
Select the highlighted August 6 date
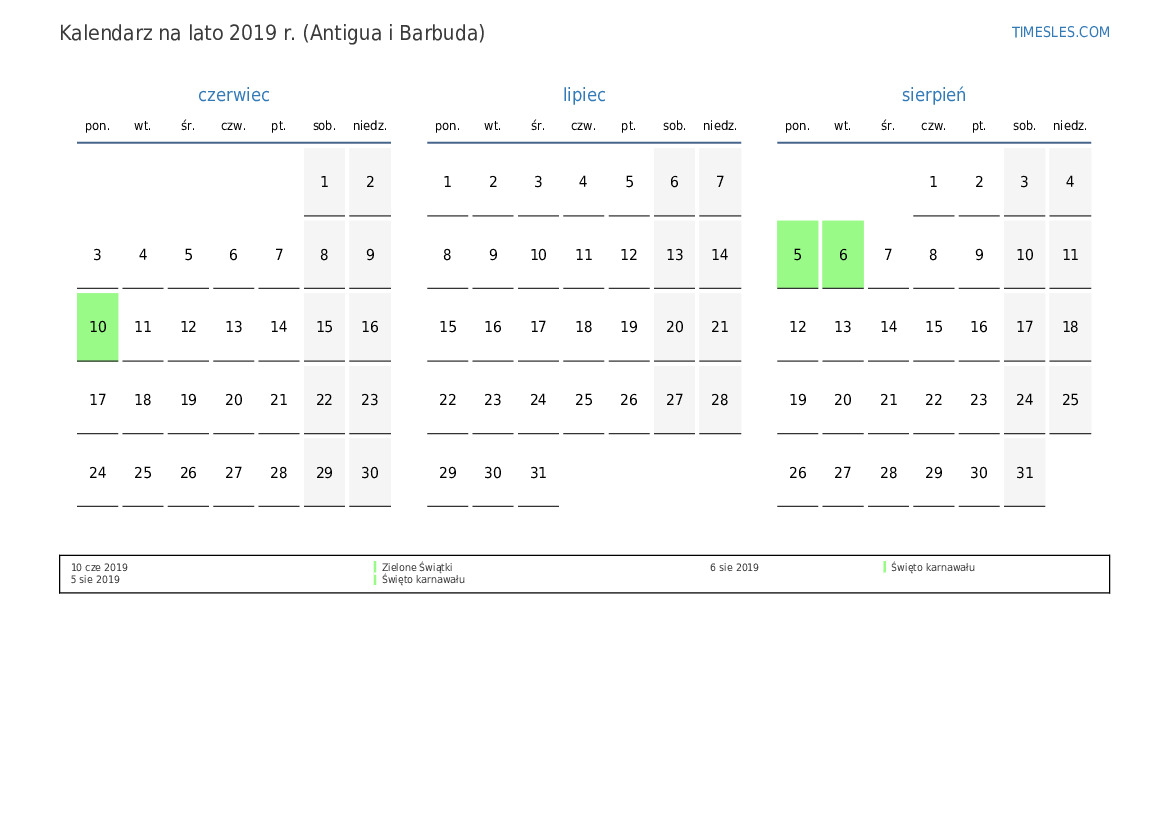(x=843, y=255)
